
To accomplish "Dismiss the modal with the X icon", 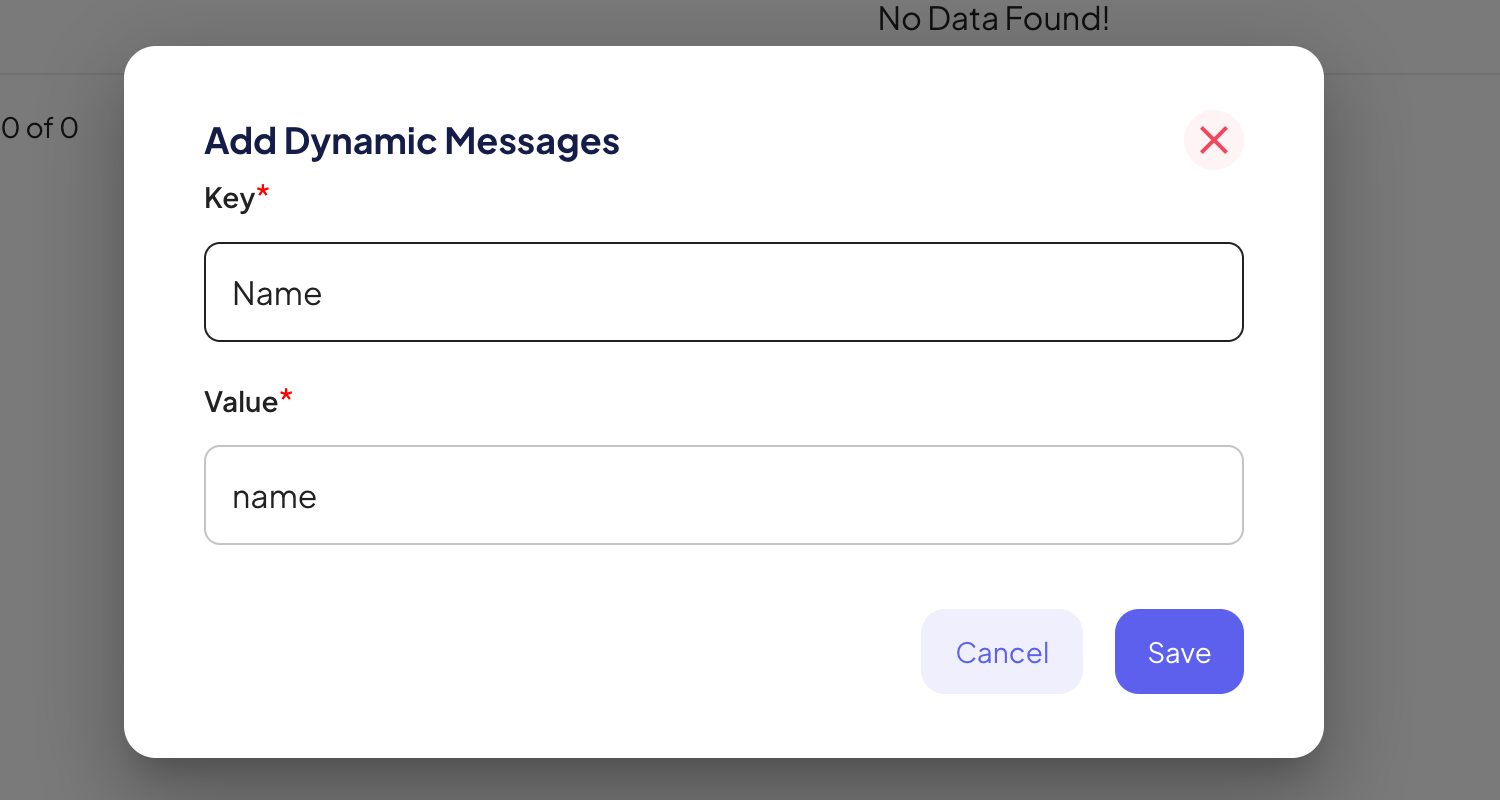I will (x=1213, y=140).
